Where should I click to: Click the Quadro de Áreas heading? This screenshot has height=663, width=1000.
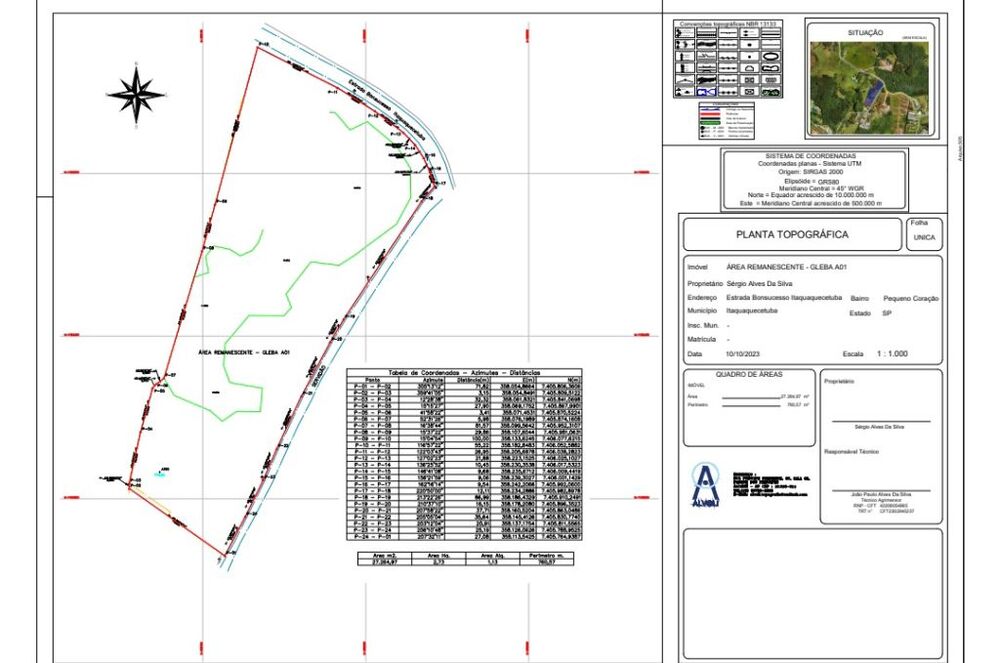[x=749, y=374]
